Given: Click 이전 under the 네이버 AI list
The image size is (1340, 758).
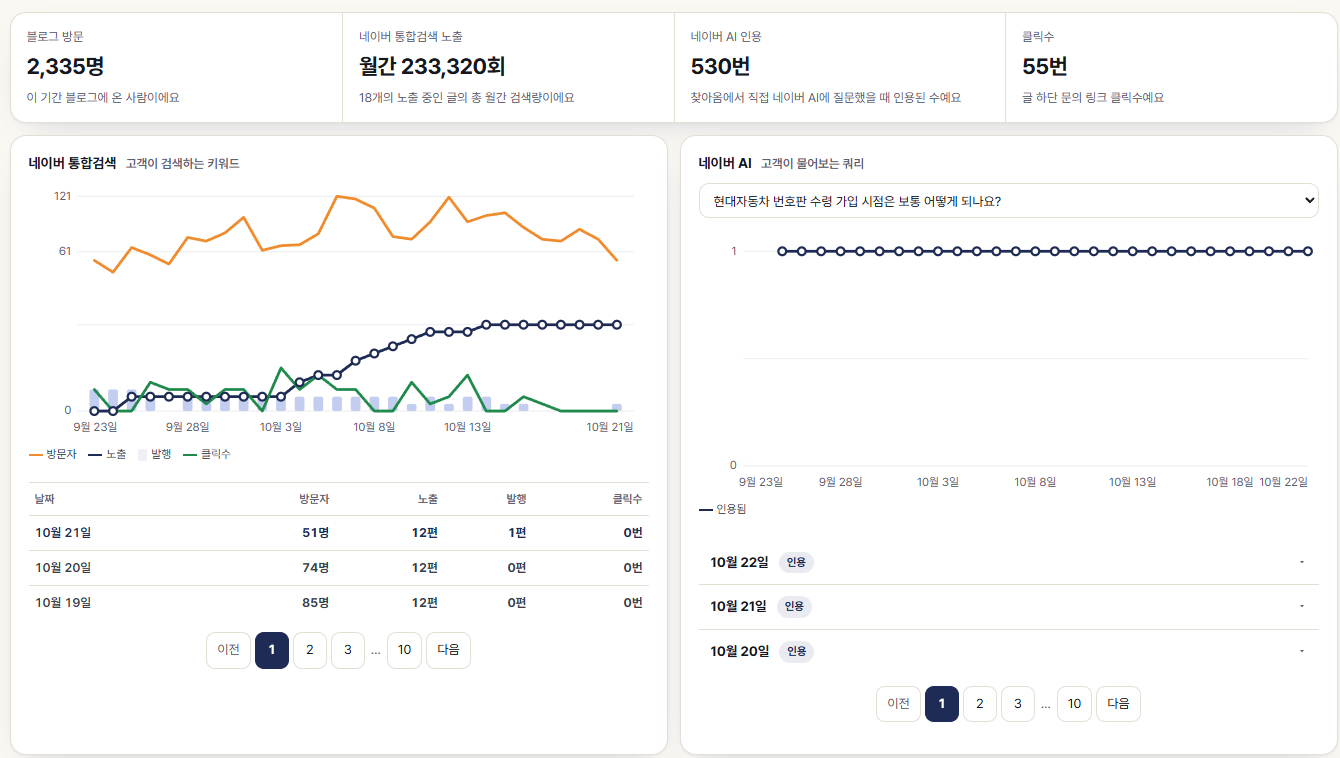Looking at the screenshot, I should tap(898, 704).
